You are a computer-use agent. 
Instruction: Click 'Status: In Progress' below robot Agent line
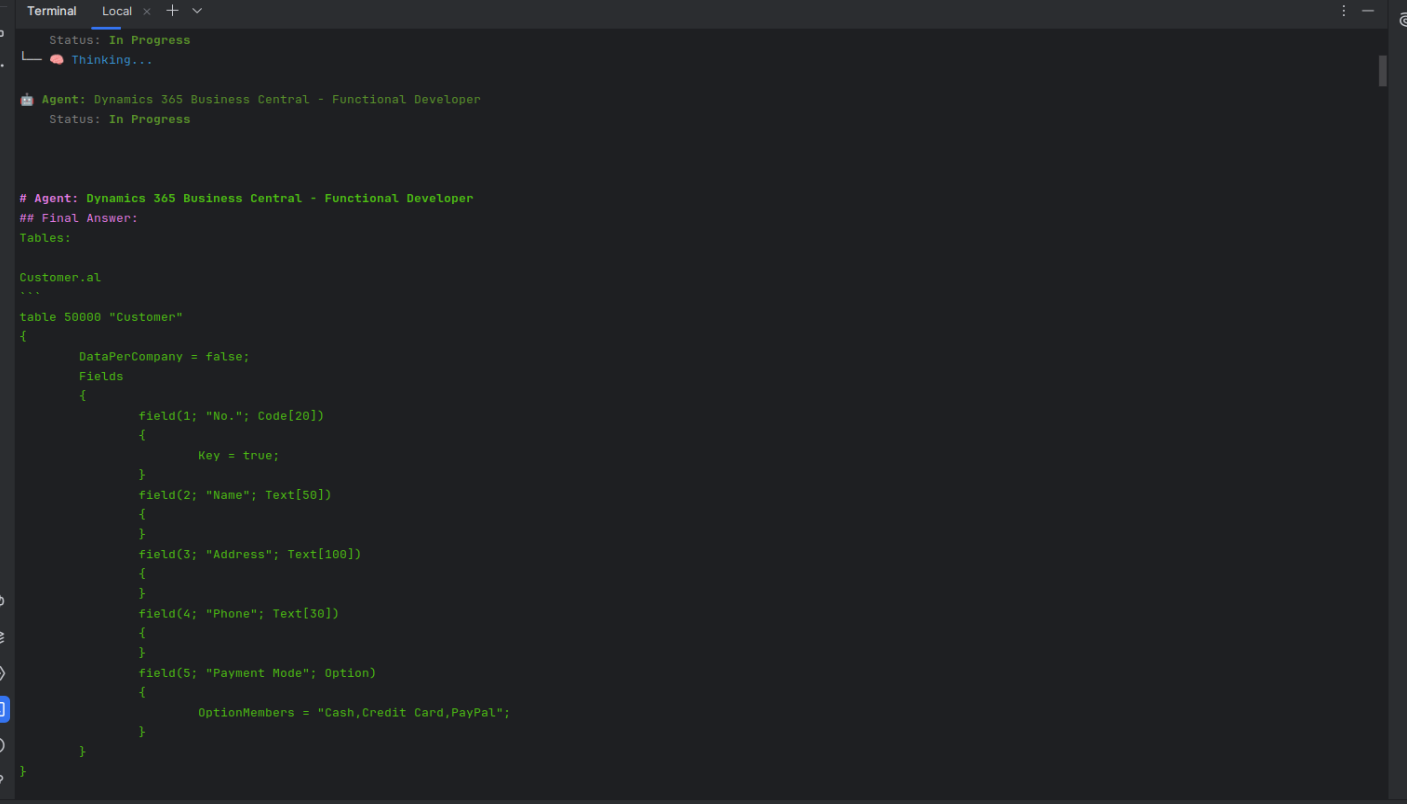pyautogui.click(x=119, y=119)
